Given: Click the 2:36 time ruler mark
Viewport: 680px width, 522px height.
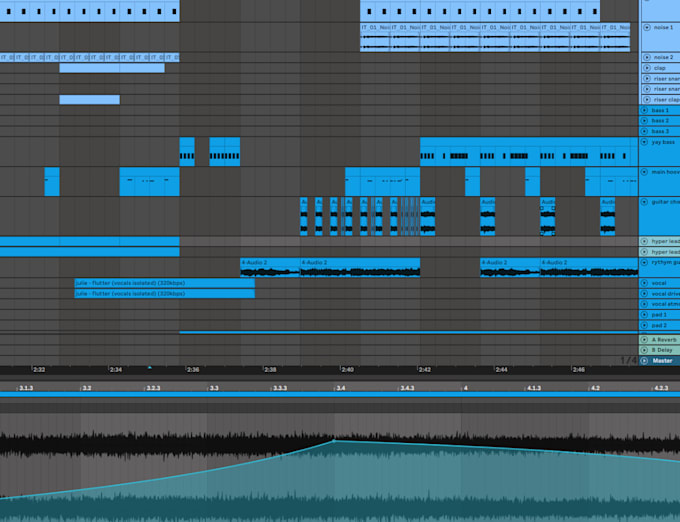Looking at the screenshot, I should tap(193, 370).
